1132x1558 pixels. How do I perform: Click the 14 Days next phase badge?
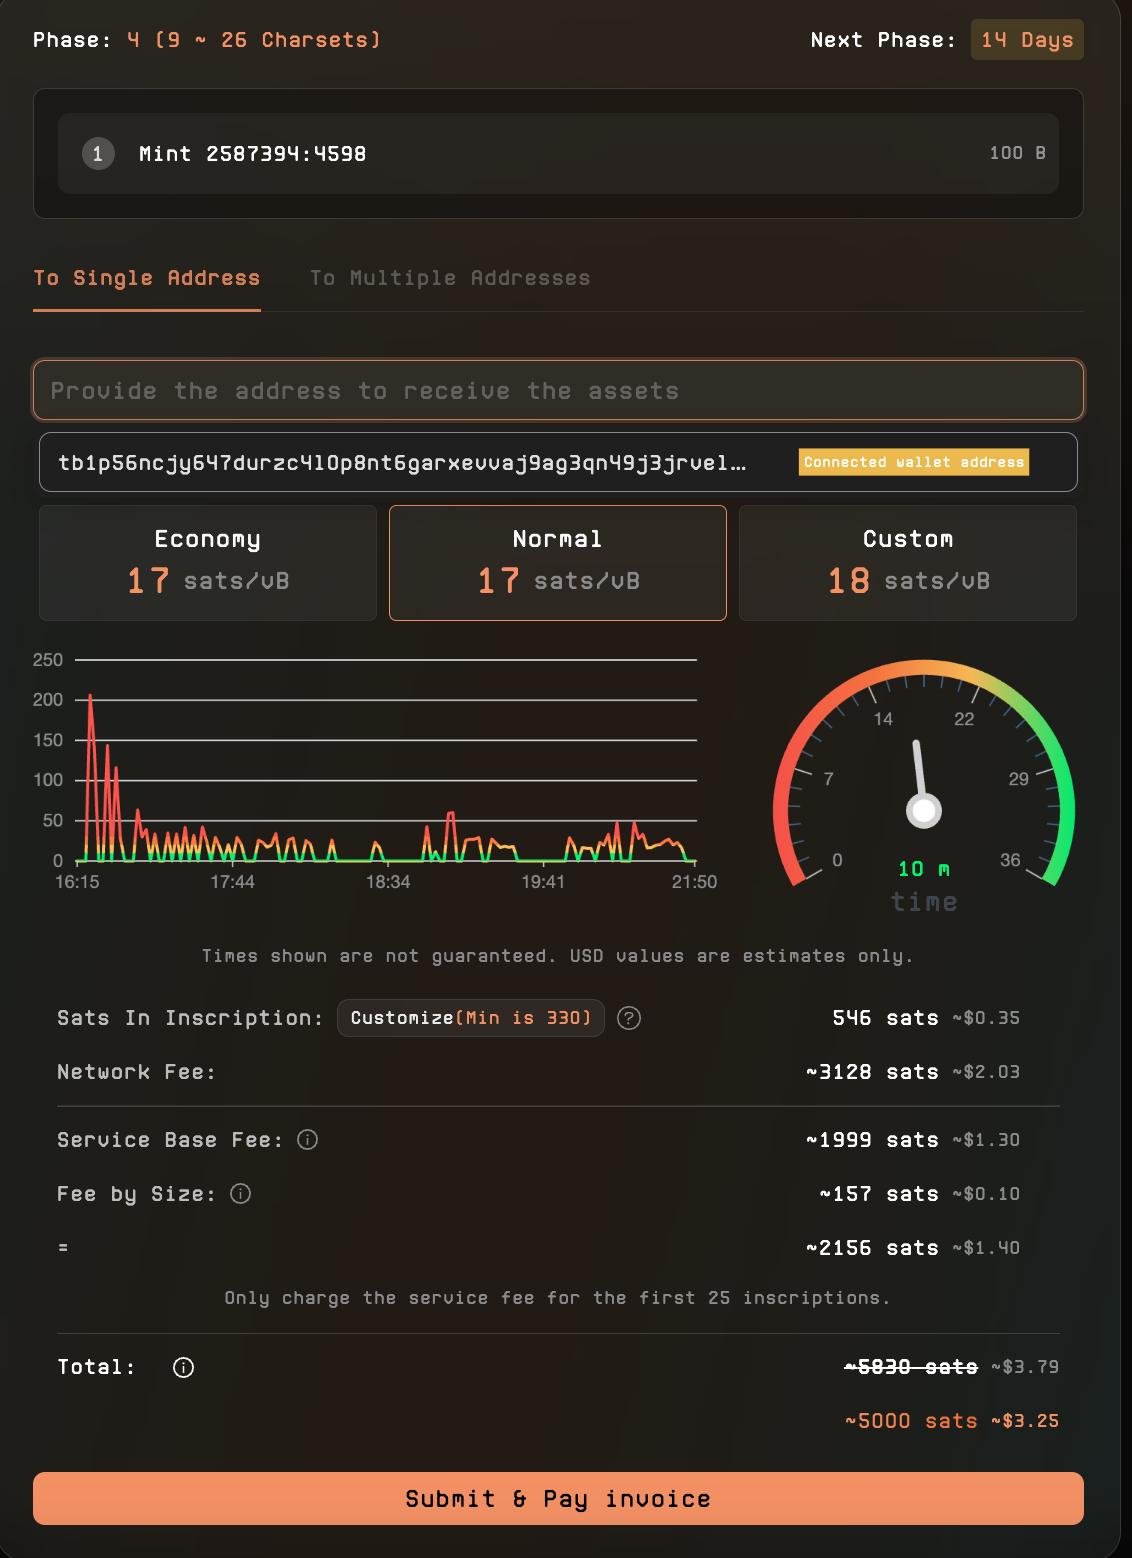pos(1027,40)
